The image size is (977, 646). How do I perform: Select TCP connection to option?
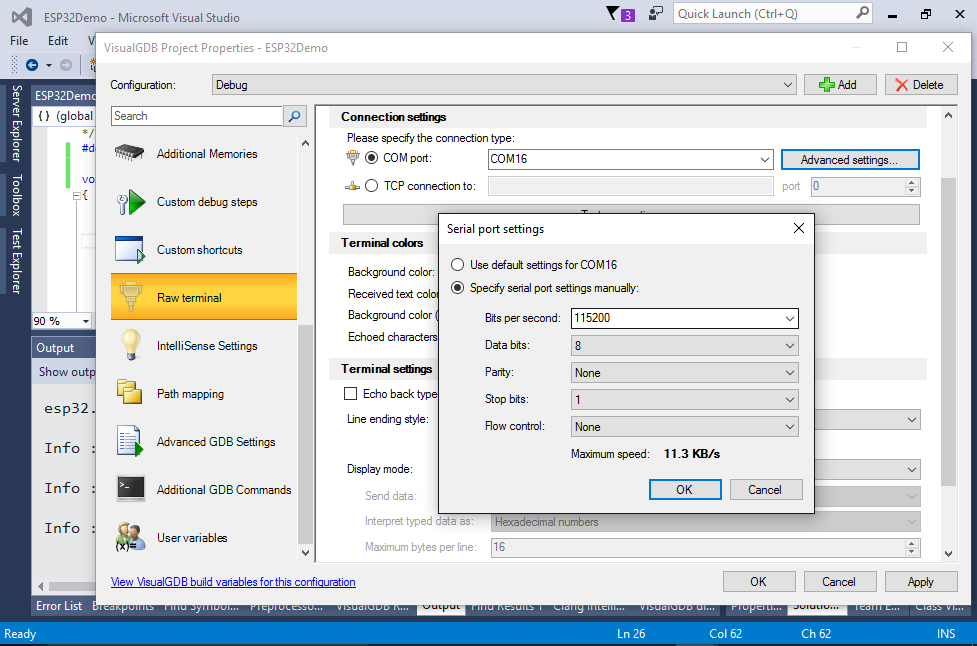coord(371,186)
